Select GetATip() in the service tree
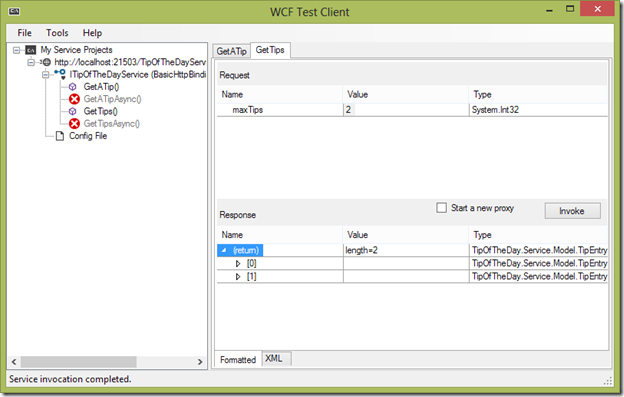The image size is (624, 397). tap(101, 87)
